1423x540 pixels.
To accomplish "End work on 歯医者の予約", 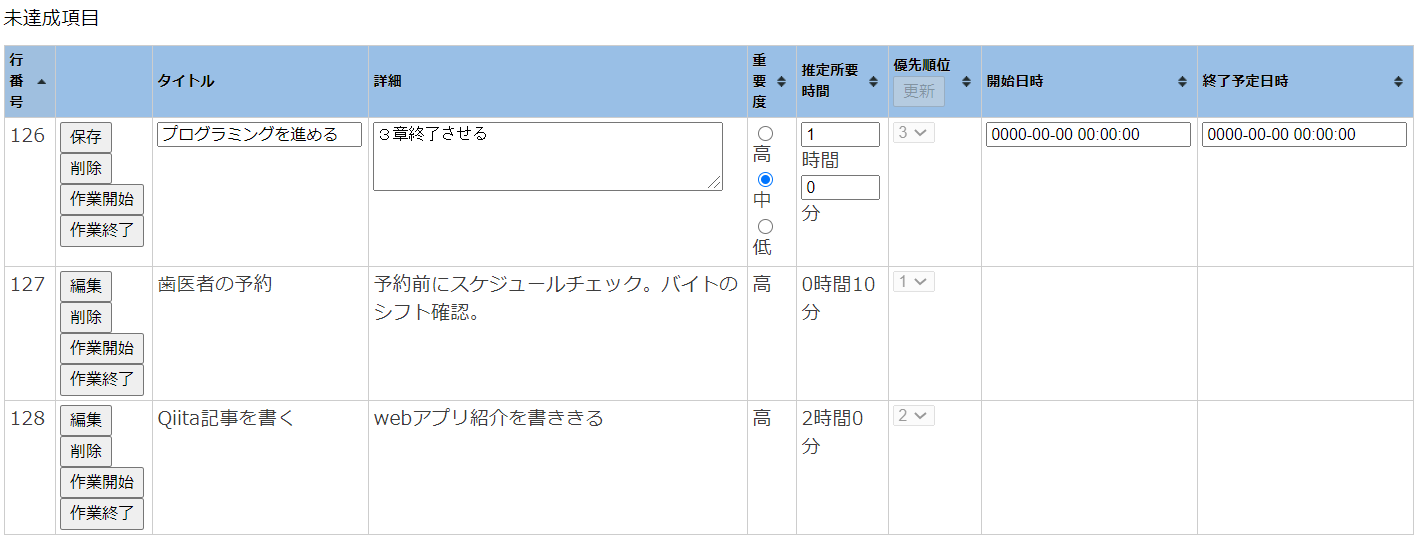I will pyautogui.click(x=102, y=379).
